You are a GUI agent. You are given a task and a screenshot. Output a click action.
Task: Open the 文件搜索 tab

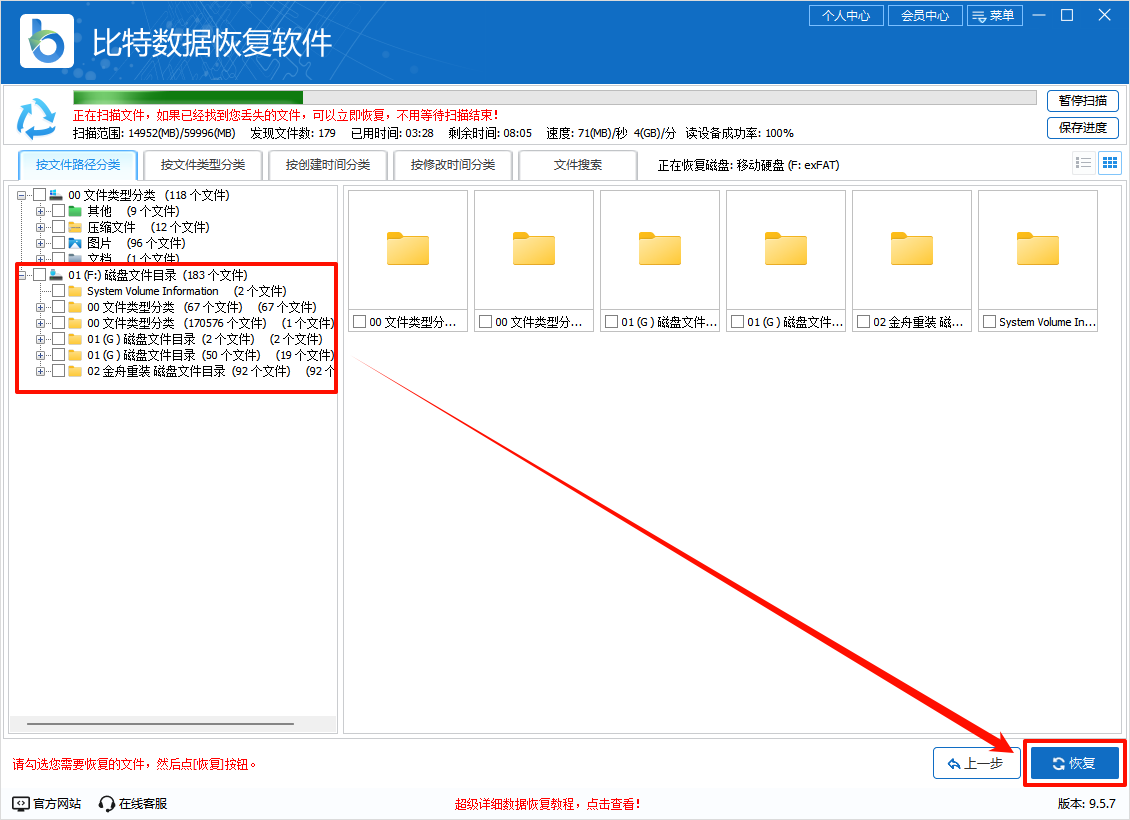(578, 165)
